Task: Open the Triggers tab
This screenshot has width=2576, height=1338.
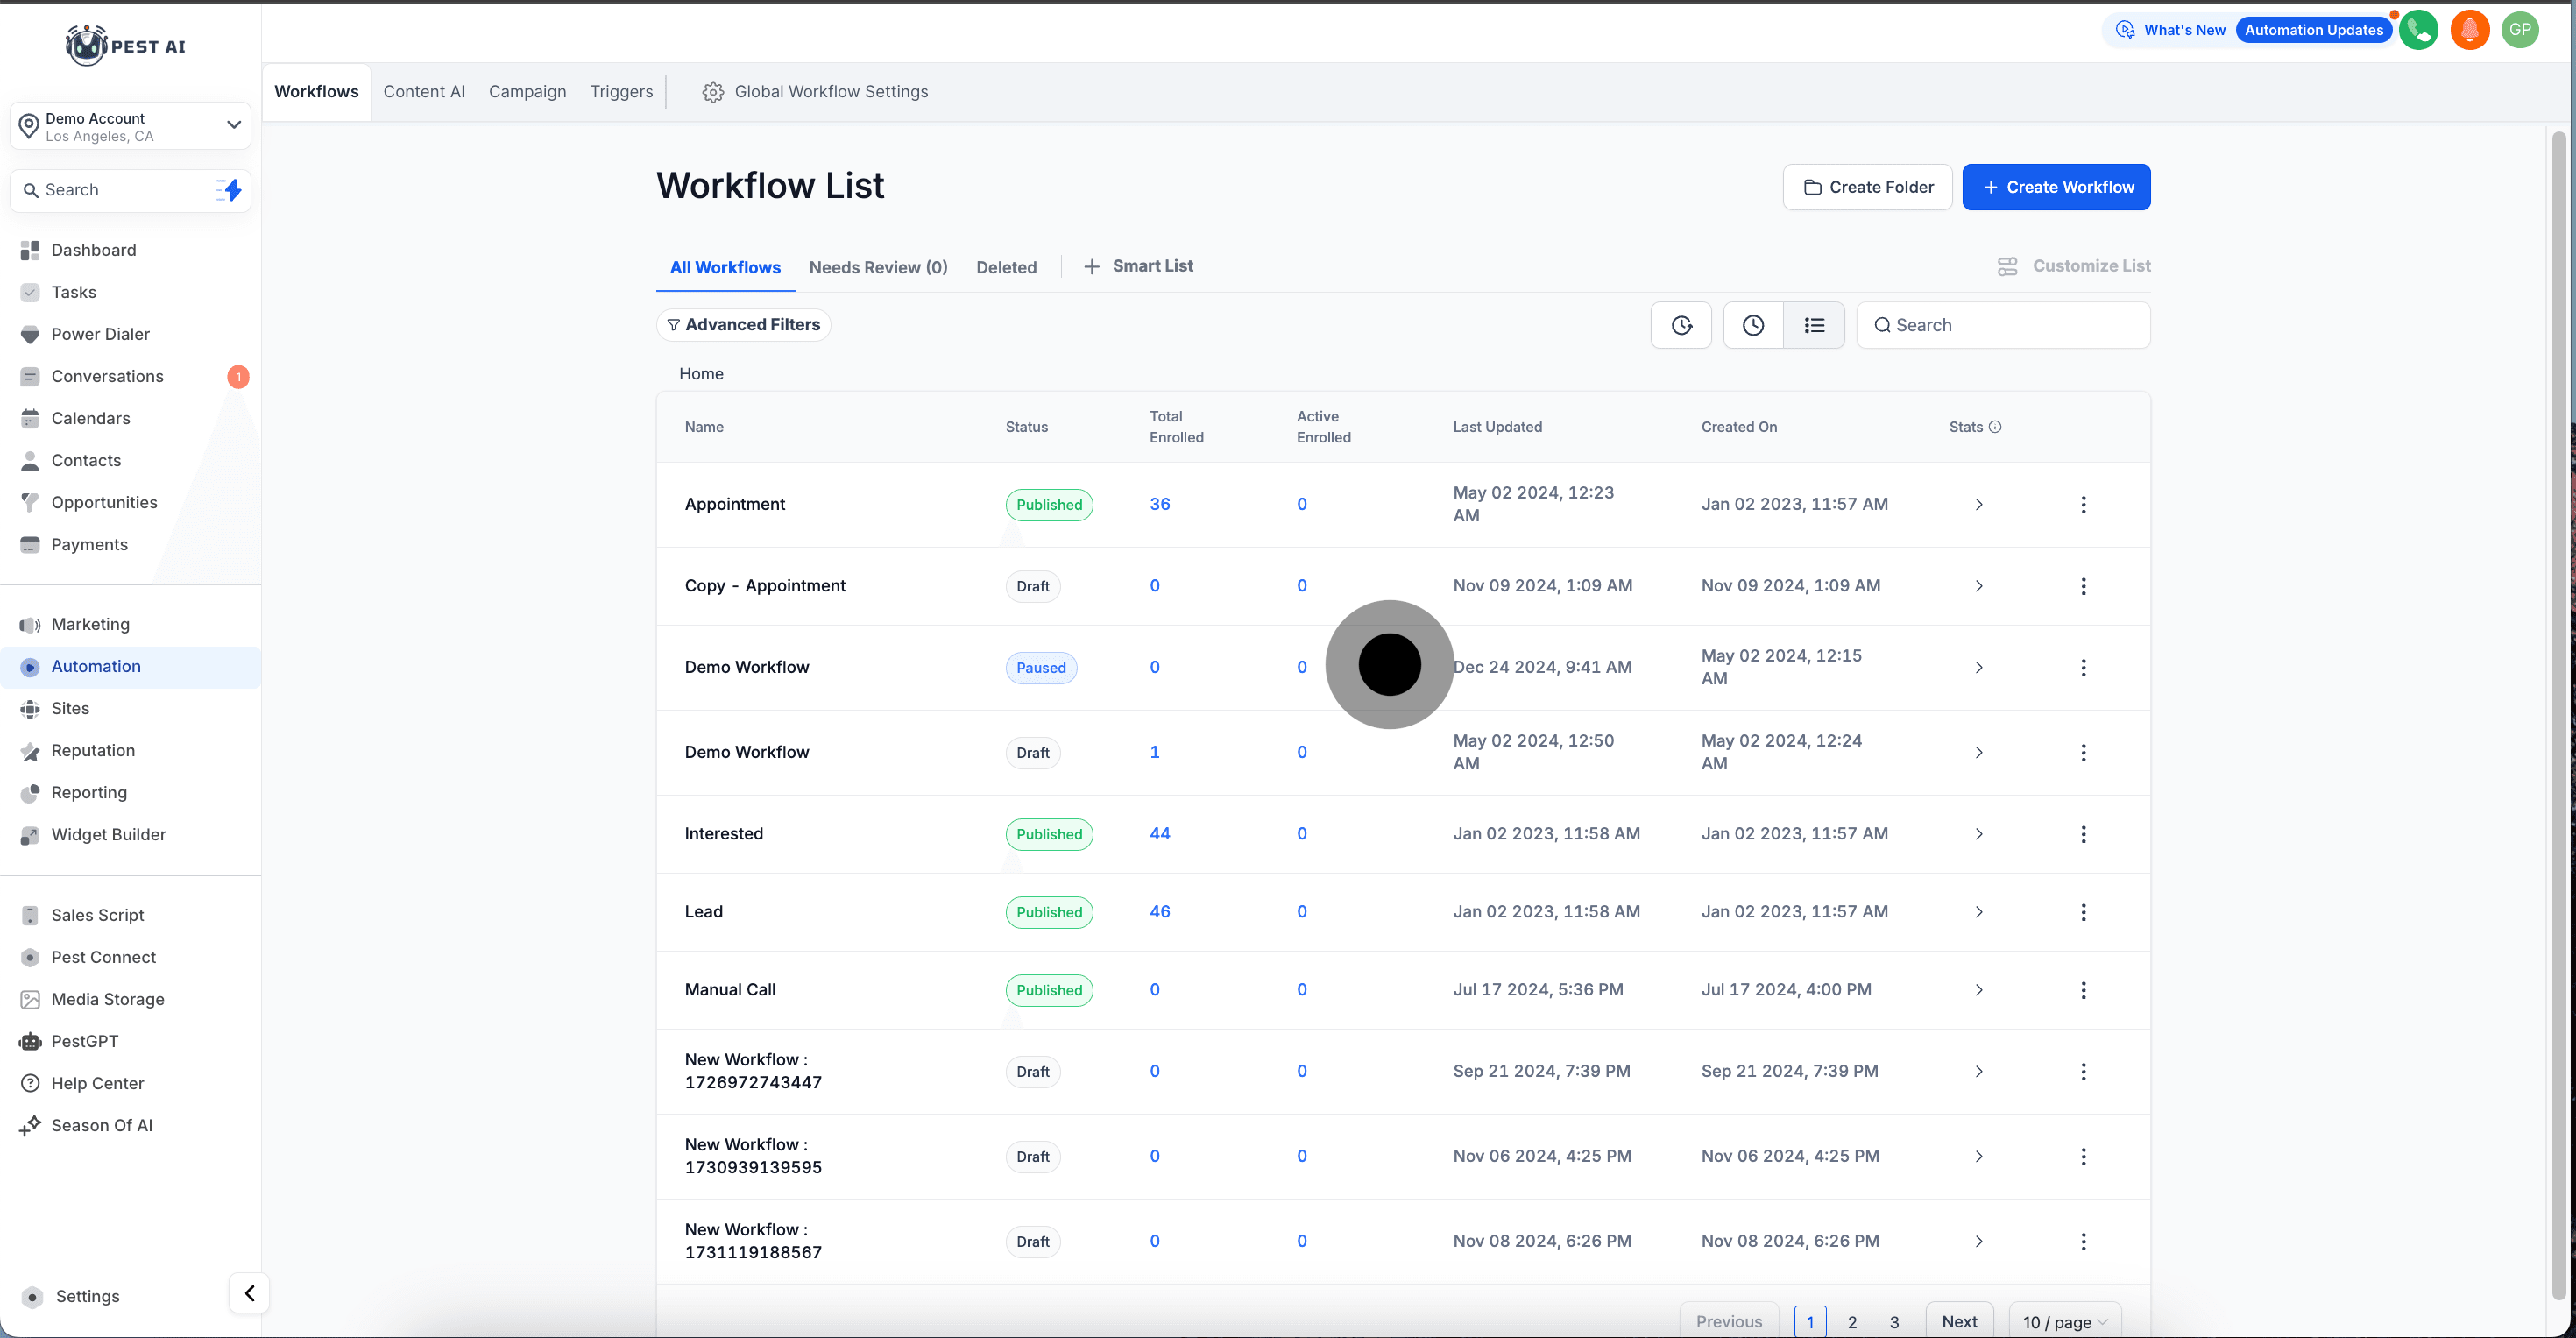Action: [x=621, y=92]
